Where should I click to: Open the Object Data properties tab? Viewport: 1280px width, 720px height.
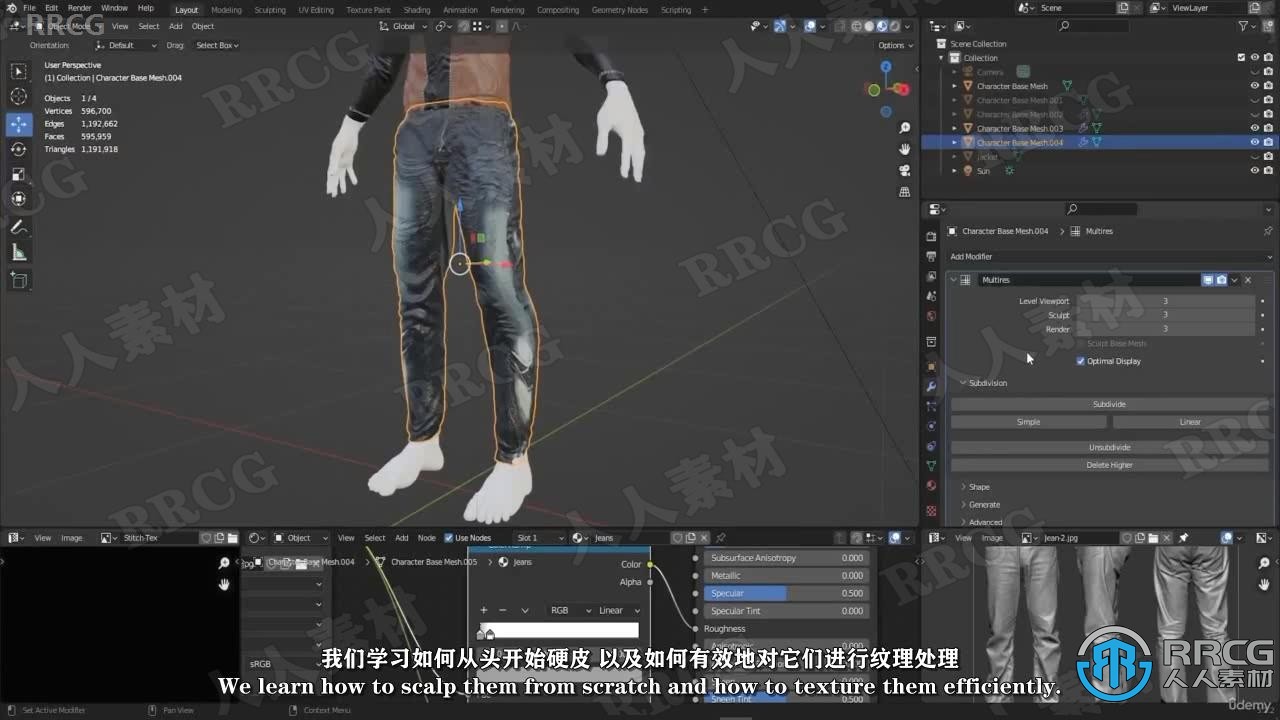[931, 465]
